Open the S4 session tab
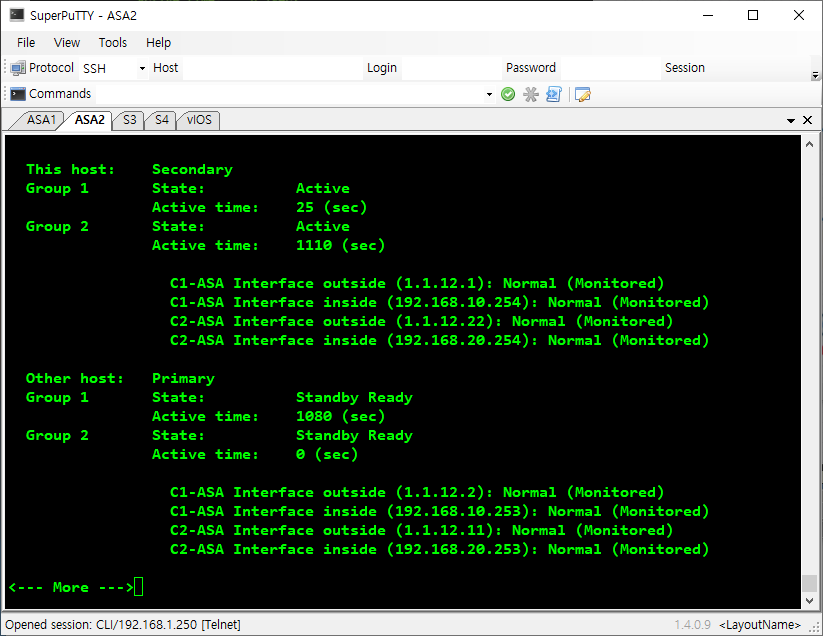This screenshot has height=636, width=823. (162, 120)
